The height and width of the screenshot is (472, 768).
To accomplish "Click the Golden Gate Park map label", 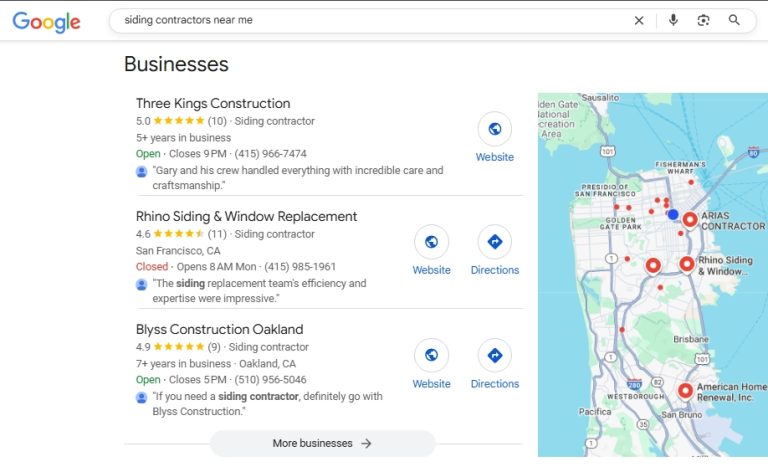I will tap(621, 224).
